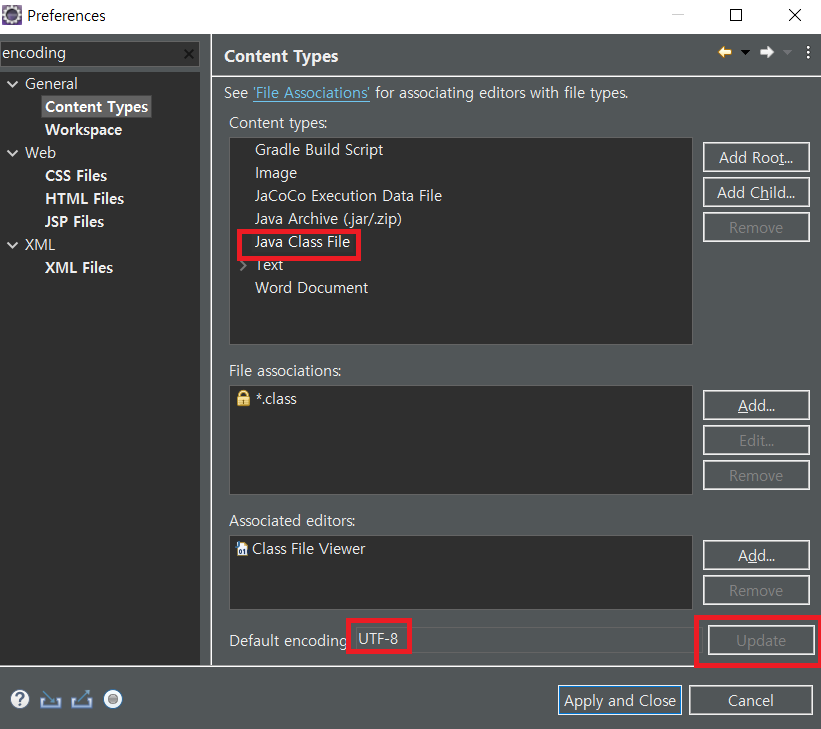Follow the 'File Associations' link
Image resolution: width=821 pixels, height=729 pixels.
312,93
